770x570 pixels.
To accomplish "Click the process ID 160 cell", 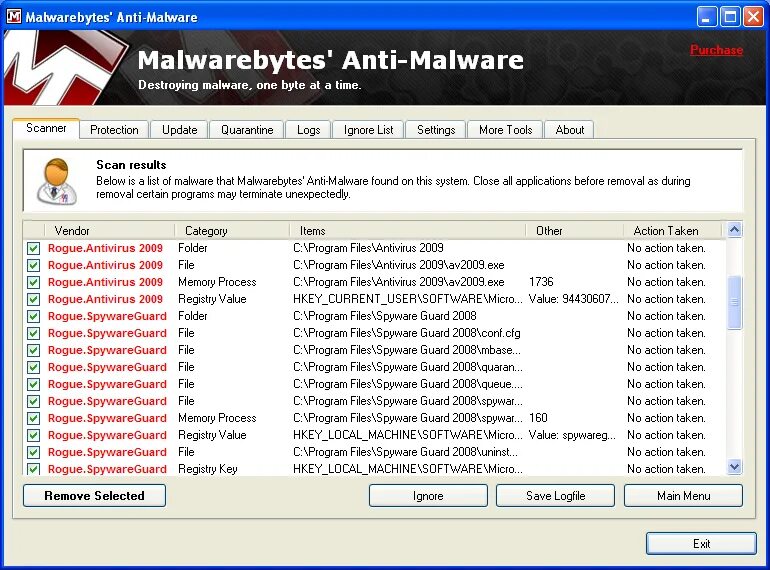I will coord(538,418).
